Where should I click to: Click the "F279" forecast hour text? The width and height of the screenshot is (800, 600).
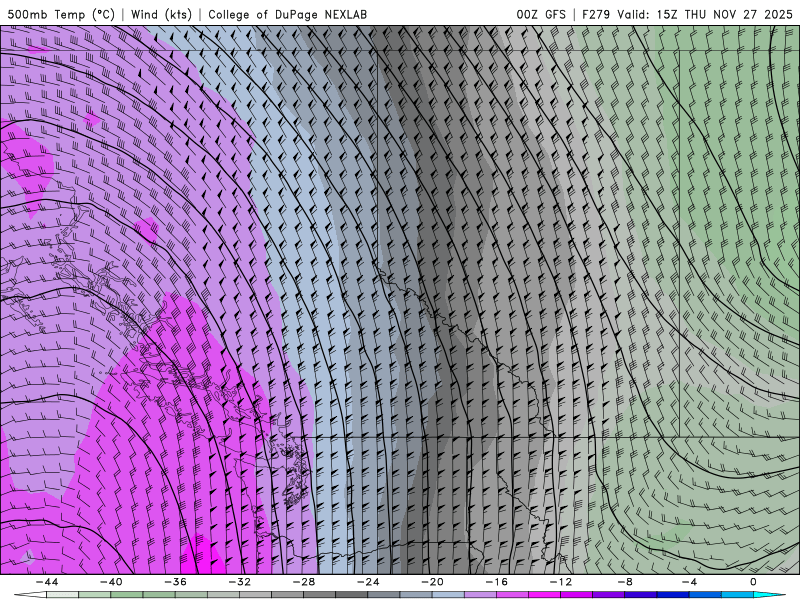point(596,14)
